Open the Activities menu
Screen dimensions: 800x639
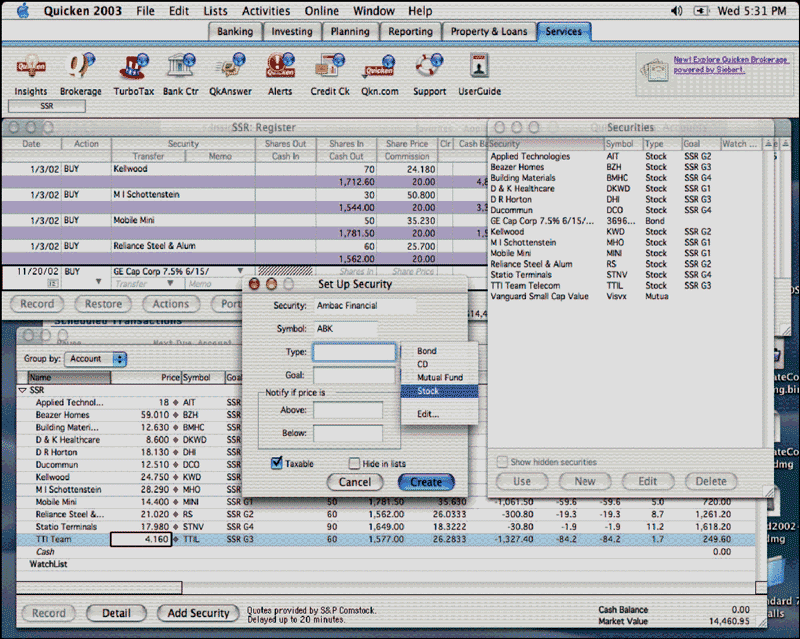pos(266,11)
